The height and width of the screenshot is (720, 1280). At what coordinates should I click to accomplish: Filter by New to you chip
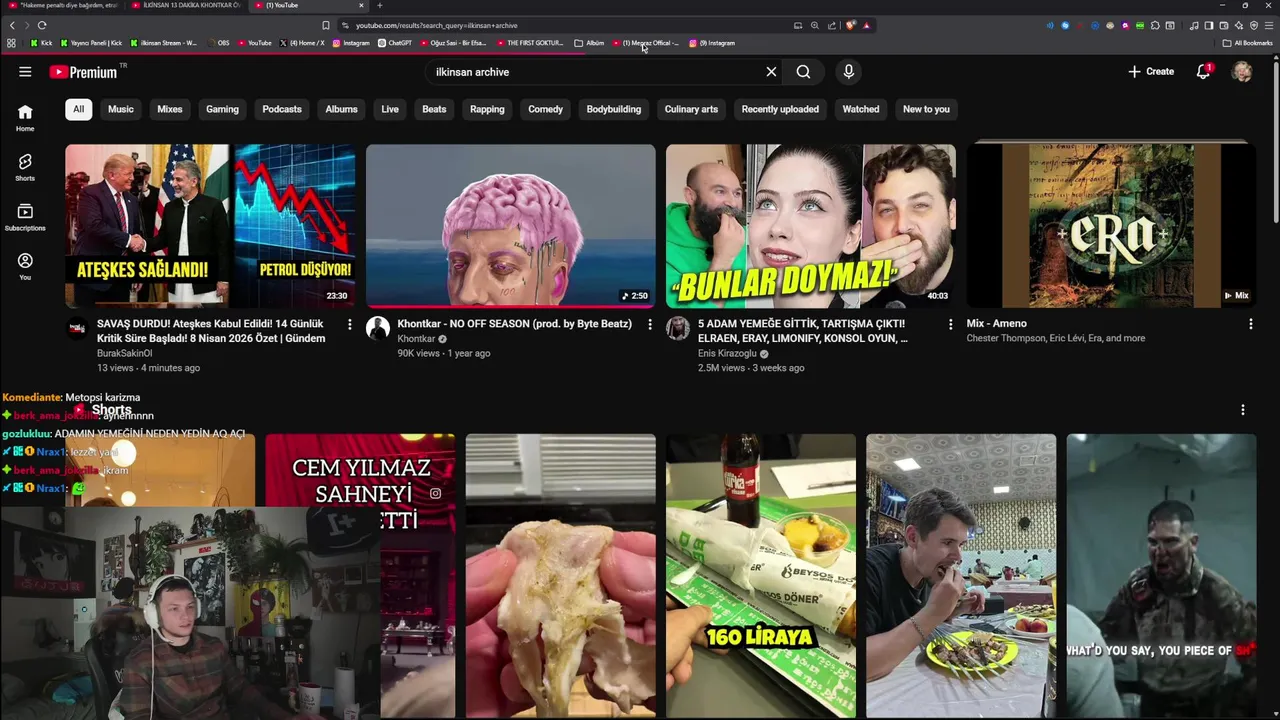[926, 109]
